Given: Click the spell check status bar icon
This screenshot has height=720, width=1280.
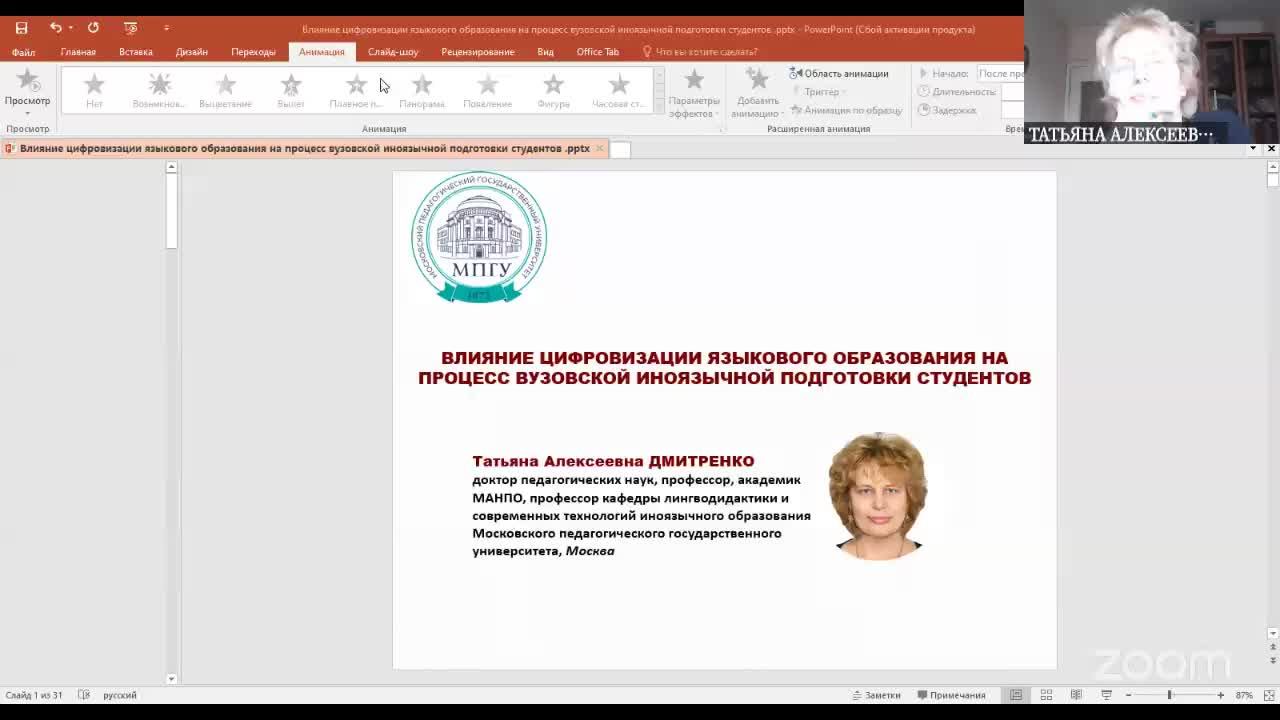Looking at the screenshot, I should pos(84,695).
